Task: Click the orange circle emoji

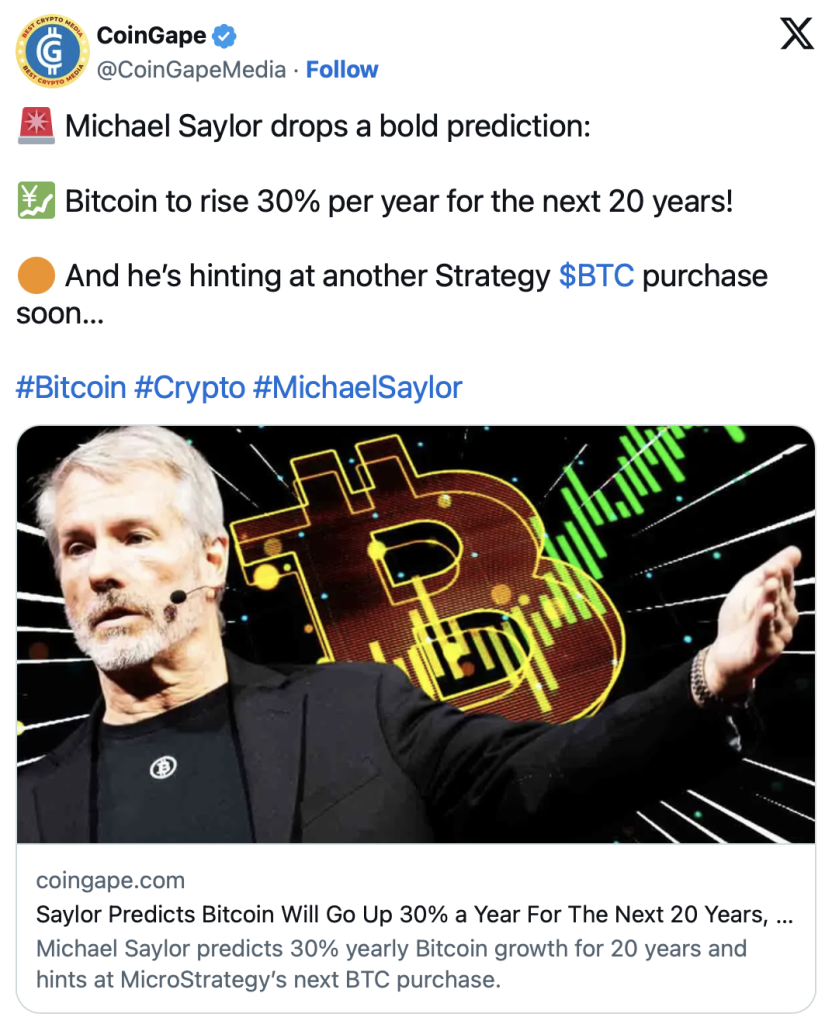Action: pyautogui.click(x=36, y=276)
